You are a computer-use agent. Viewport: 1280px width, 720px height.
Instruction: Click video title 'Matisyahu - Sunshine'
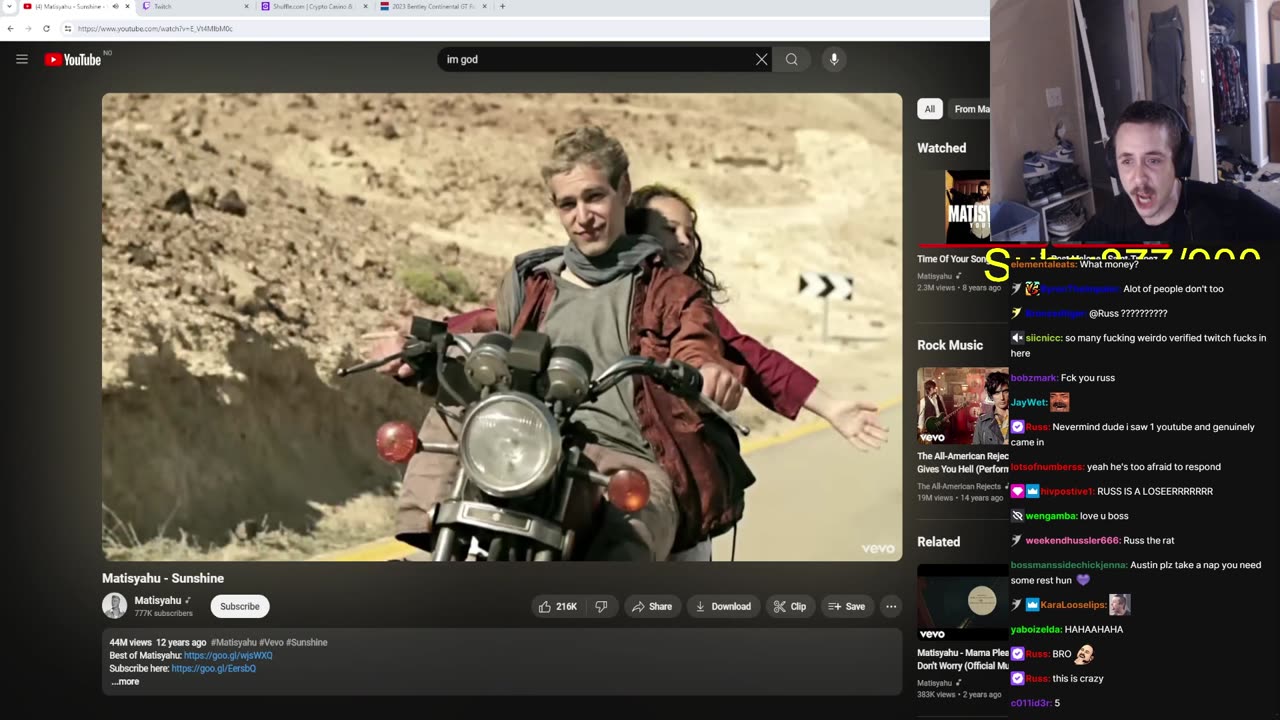(163, 578)
